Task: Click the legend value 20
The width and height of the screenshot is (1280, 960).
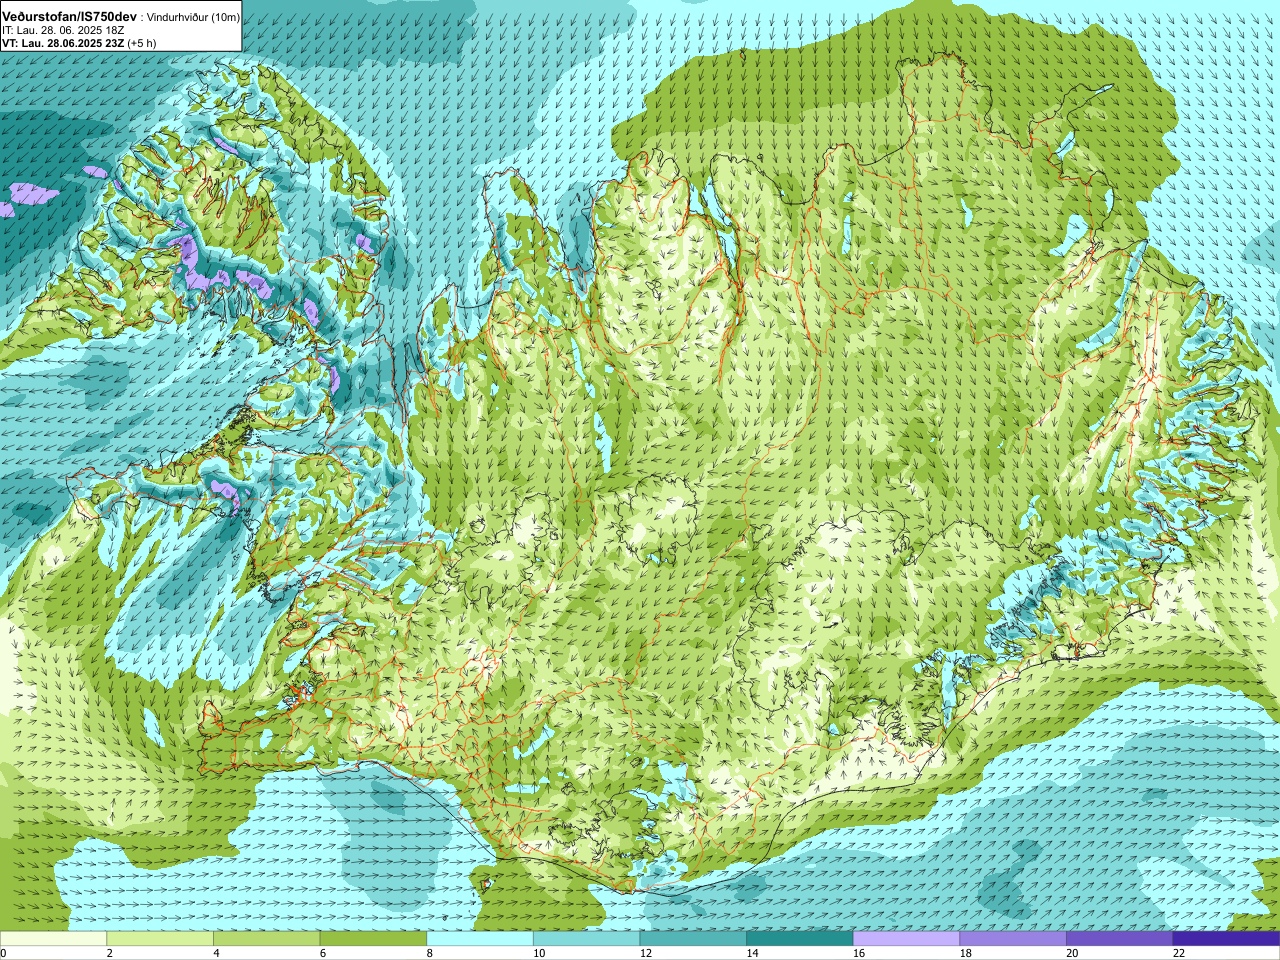Action: 1072,953
